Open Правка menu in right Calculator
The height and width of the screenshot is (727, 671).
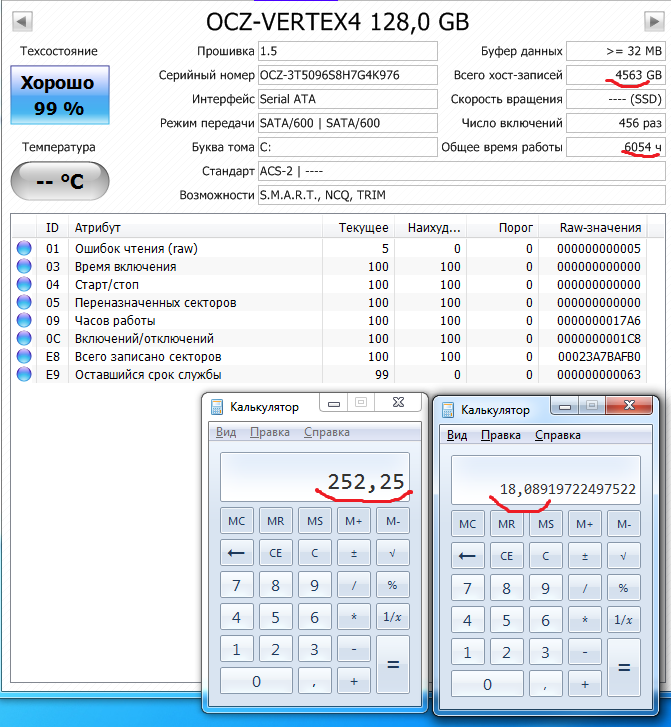pos(501,435)
